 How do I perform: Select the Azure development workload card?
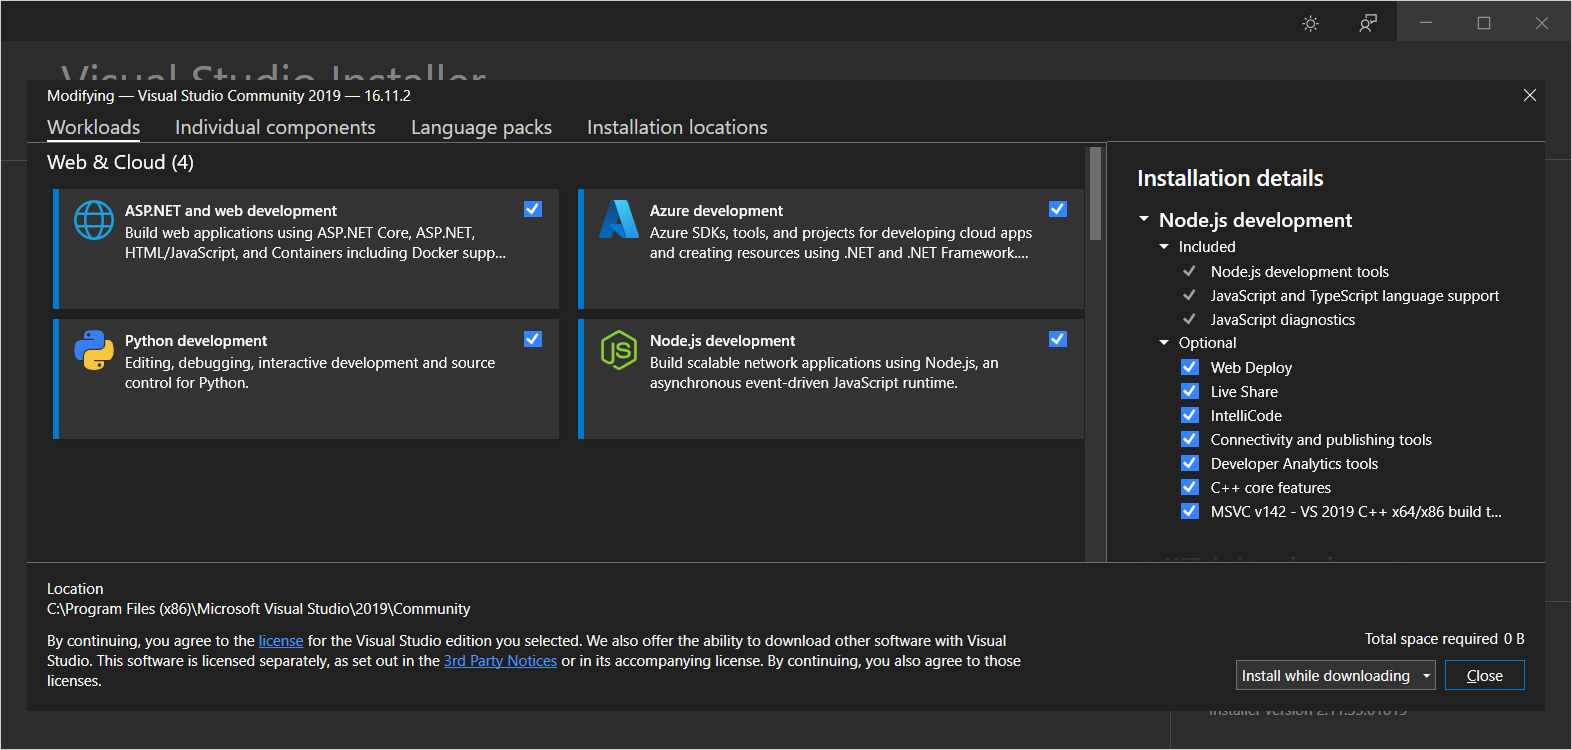click(x=831, y=249)
